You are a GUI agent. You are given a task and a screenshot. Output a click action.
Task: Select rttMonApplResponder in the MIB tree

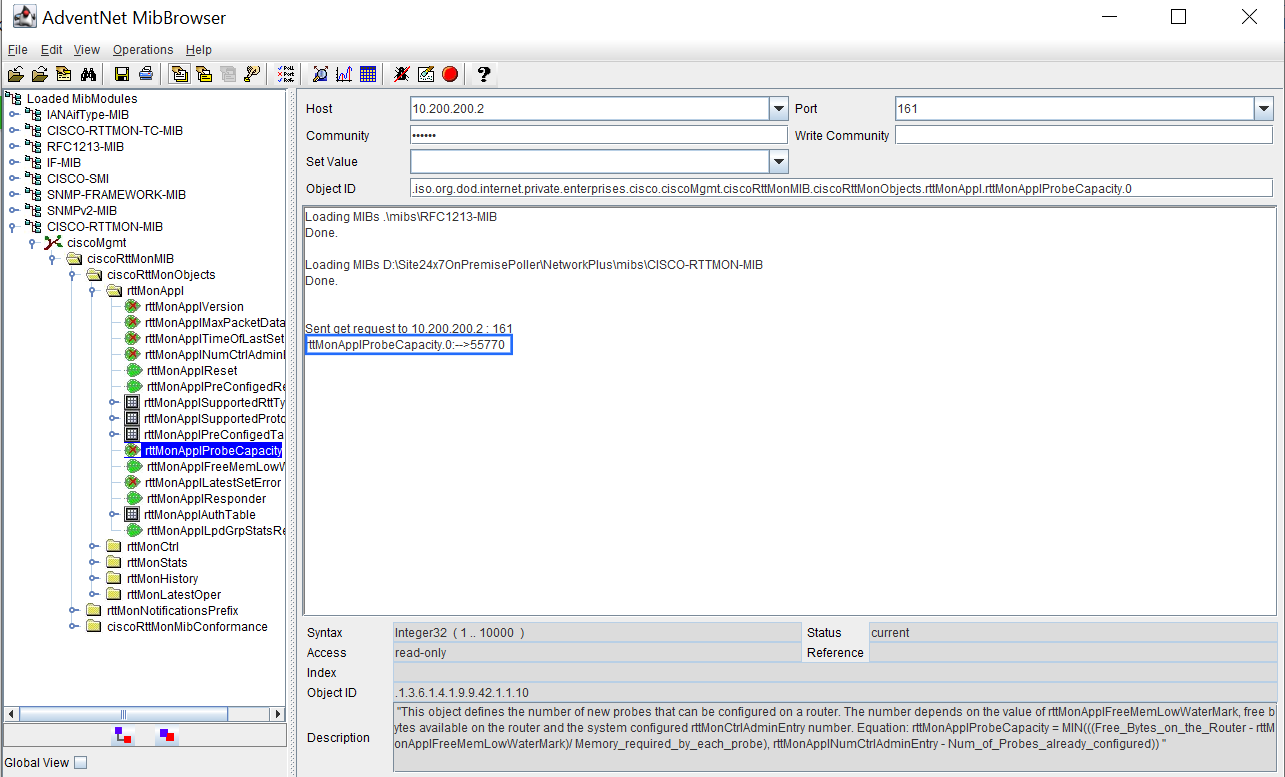pyautogui.click(x=206, y=499)
